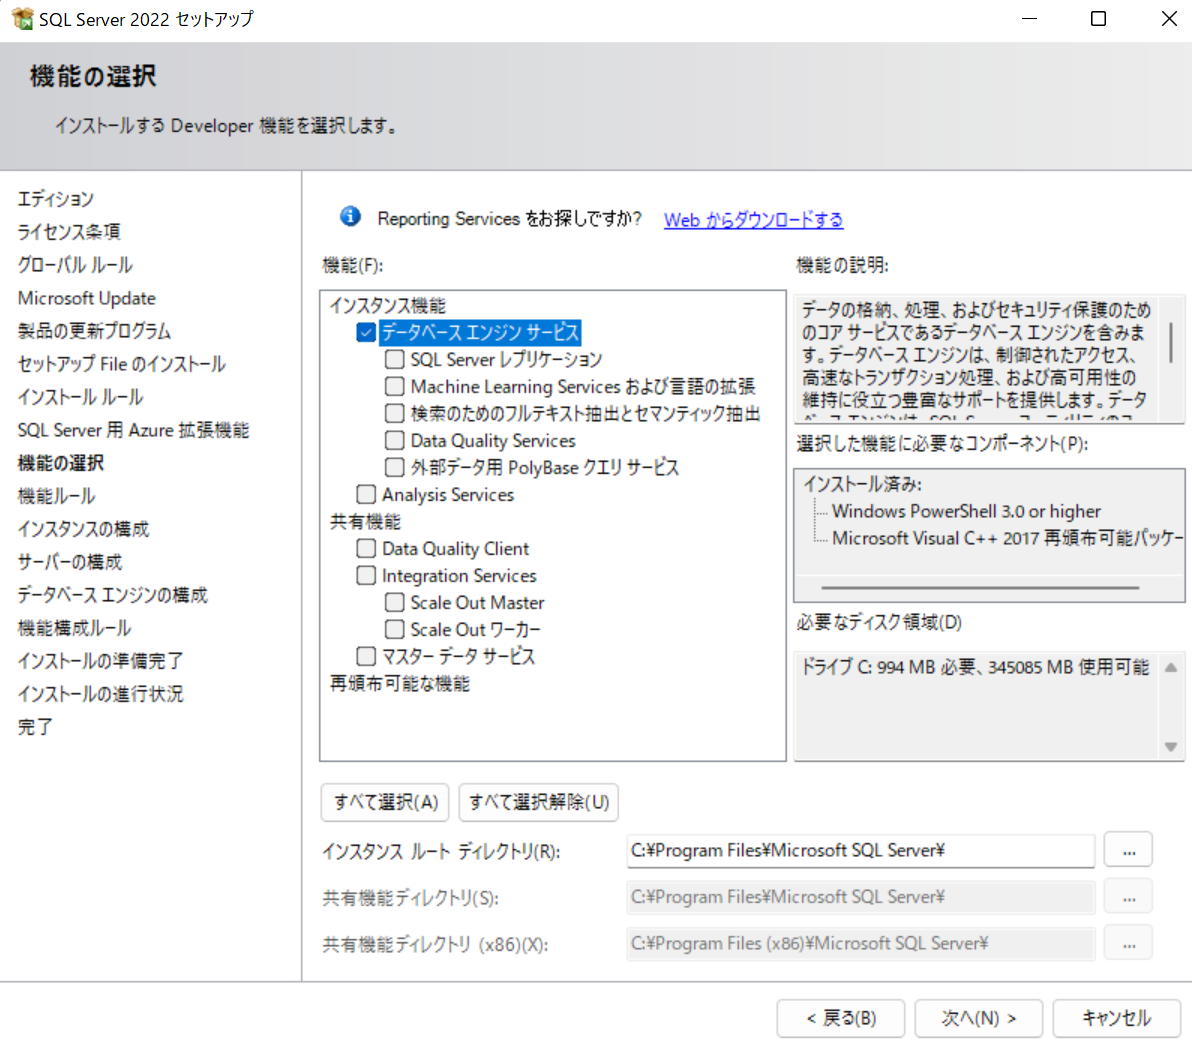Click the すべて選択解除(U) button
Image resolution: width=1192 pixels, height=1045 pixels.
(539, 802)
